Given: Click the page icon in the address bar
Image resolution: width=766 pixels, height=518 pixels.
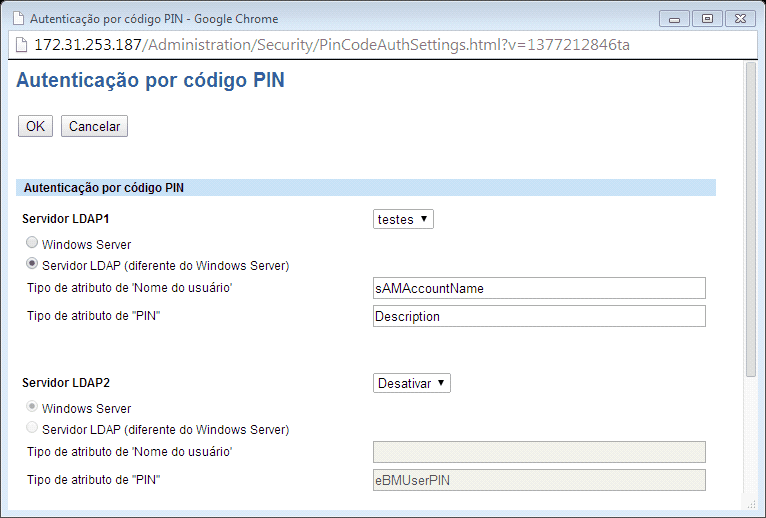Looking at the screenshot, I should 21,46.
